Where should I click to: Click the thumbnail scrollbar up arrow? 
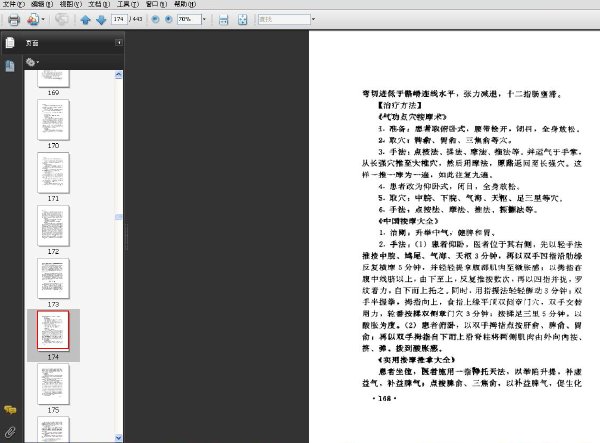(x=119, y=75)
